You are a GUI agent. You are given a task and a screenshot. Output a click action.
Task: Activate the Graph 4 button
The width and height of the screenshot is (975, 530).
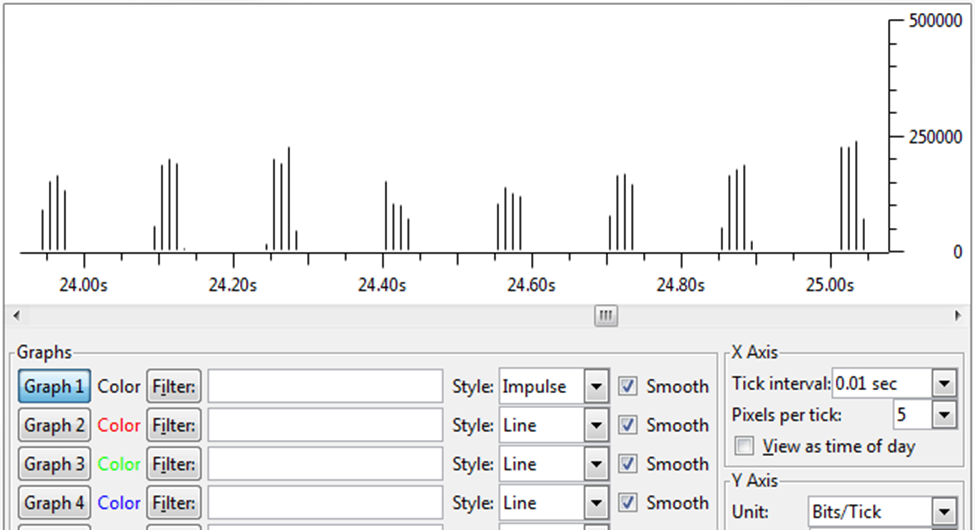54,503
